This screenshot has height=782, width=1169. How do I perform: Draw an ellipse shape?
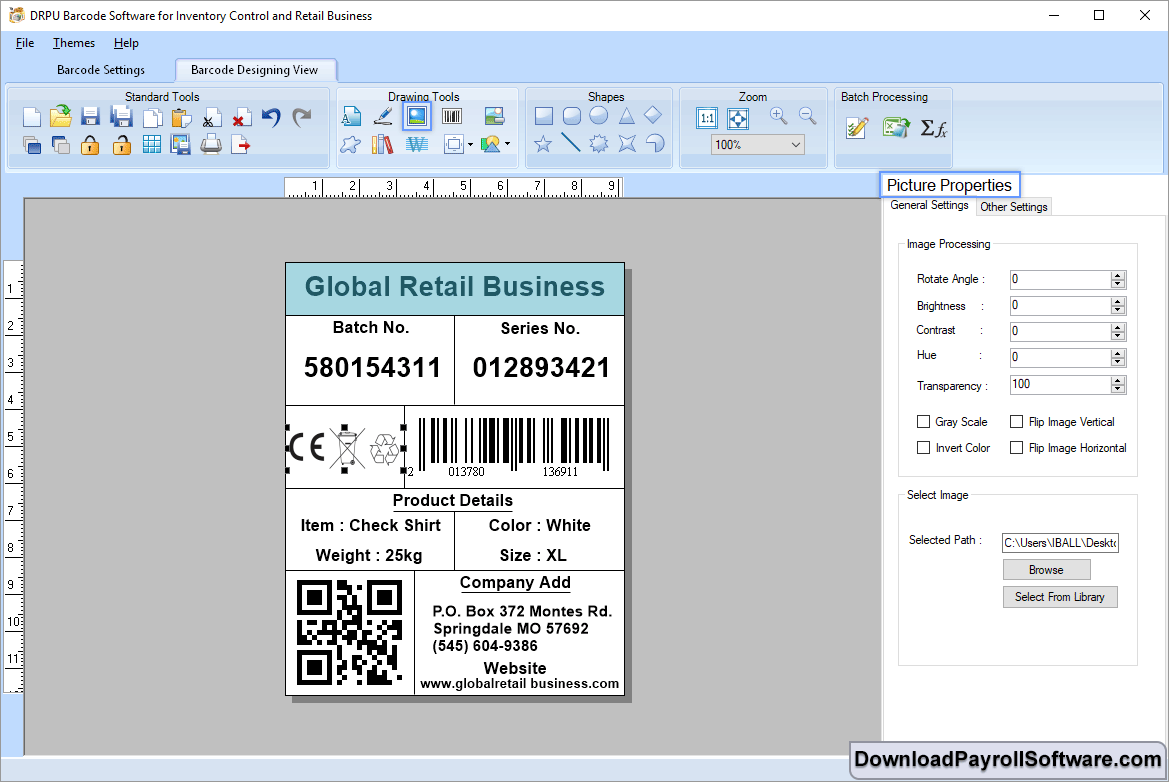tap(599, 116)
